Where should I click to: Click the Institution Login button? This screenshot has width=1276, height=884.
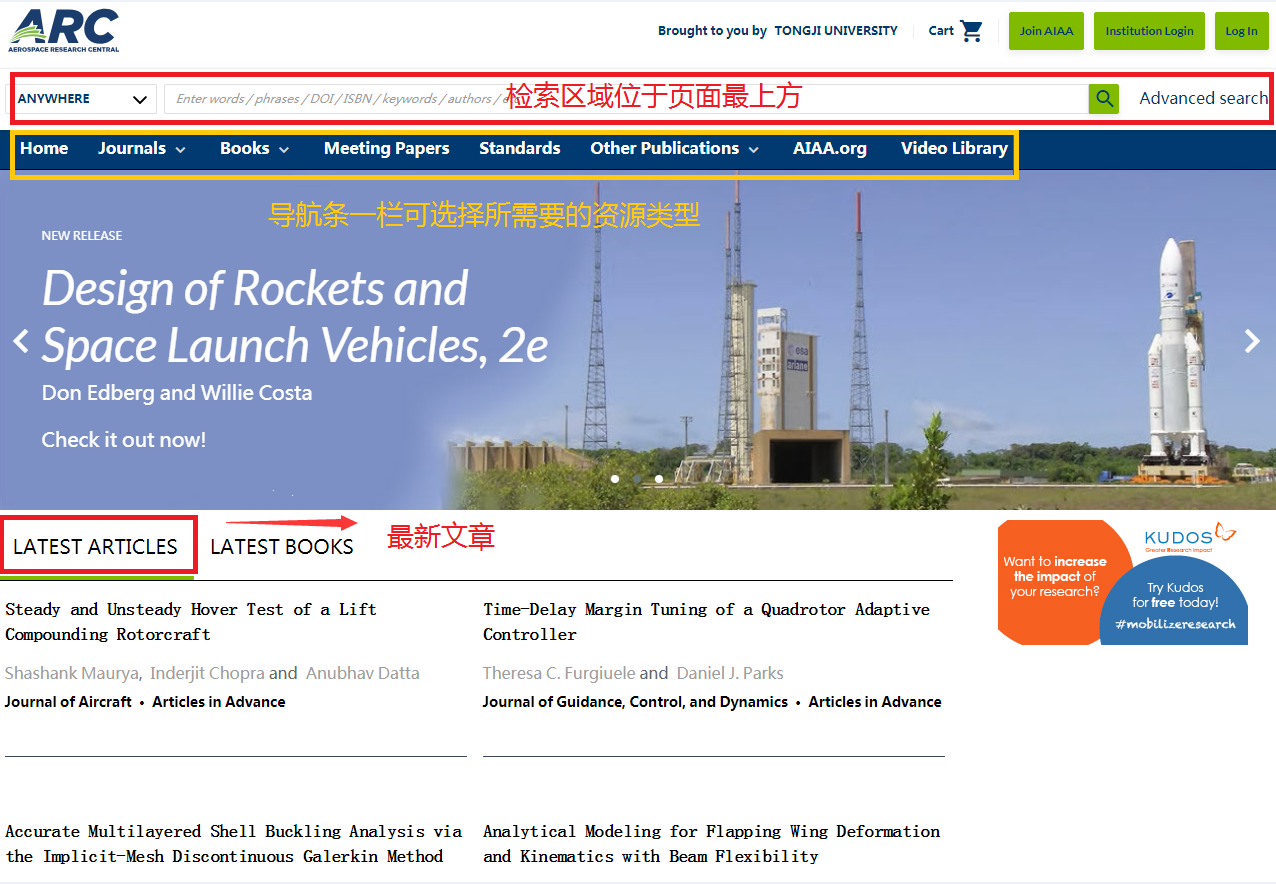tap(1149, 31)
